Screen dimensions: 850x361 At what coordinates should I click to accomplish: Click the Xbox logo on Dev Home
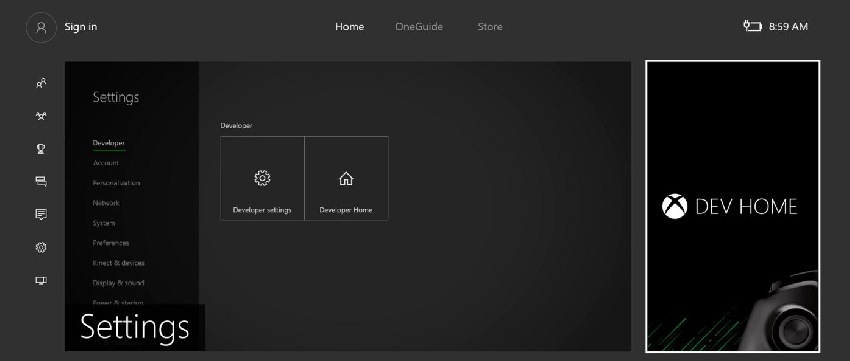pos(674,207)
